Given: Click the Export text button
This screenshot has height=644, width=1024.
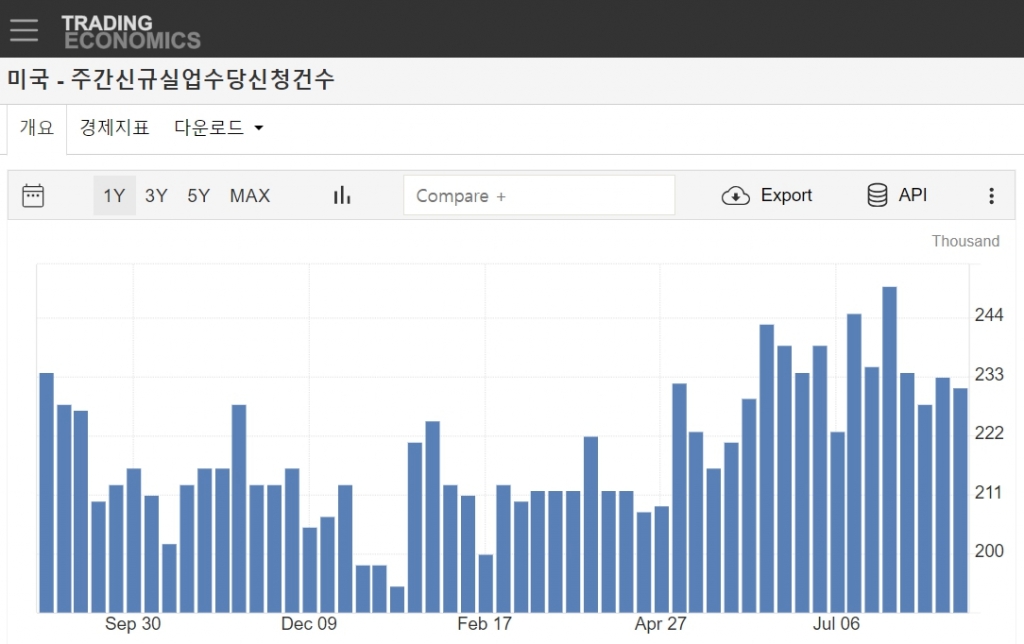Looking at the screenshot, I should [x=786, y=196].
